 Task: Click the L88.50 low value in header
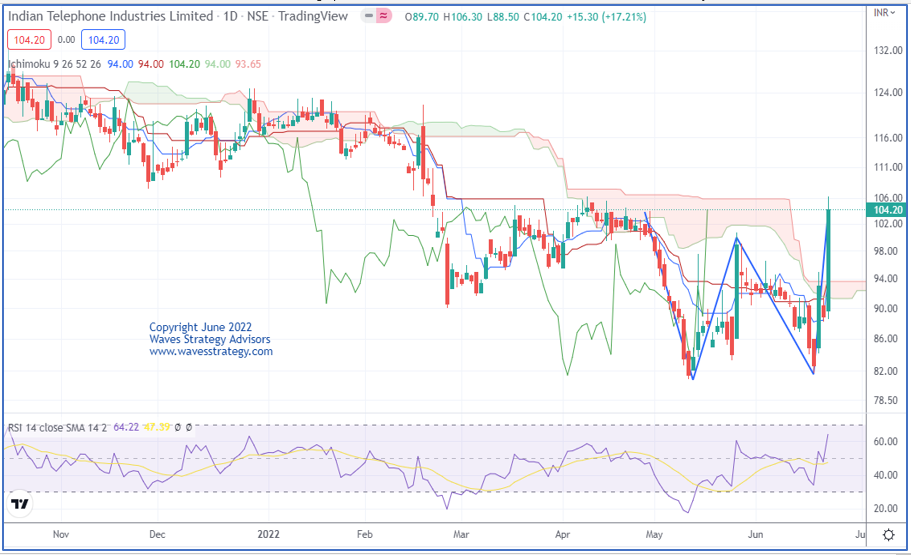coord(503,17)
